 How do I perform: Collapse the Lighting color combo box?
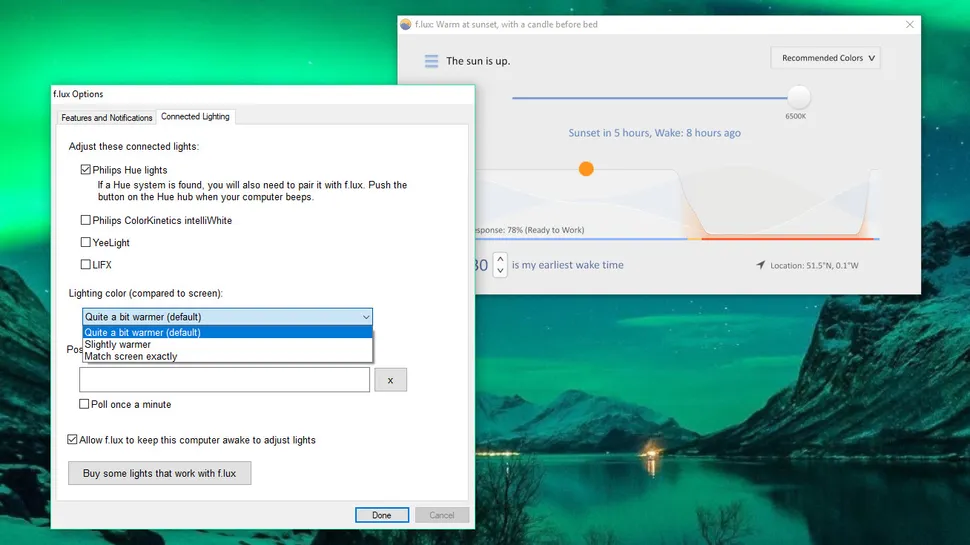point(364,317)
